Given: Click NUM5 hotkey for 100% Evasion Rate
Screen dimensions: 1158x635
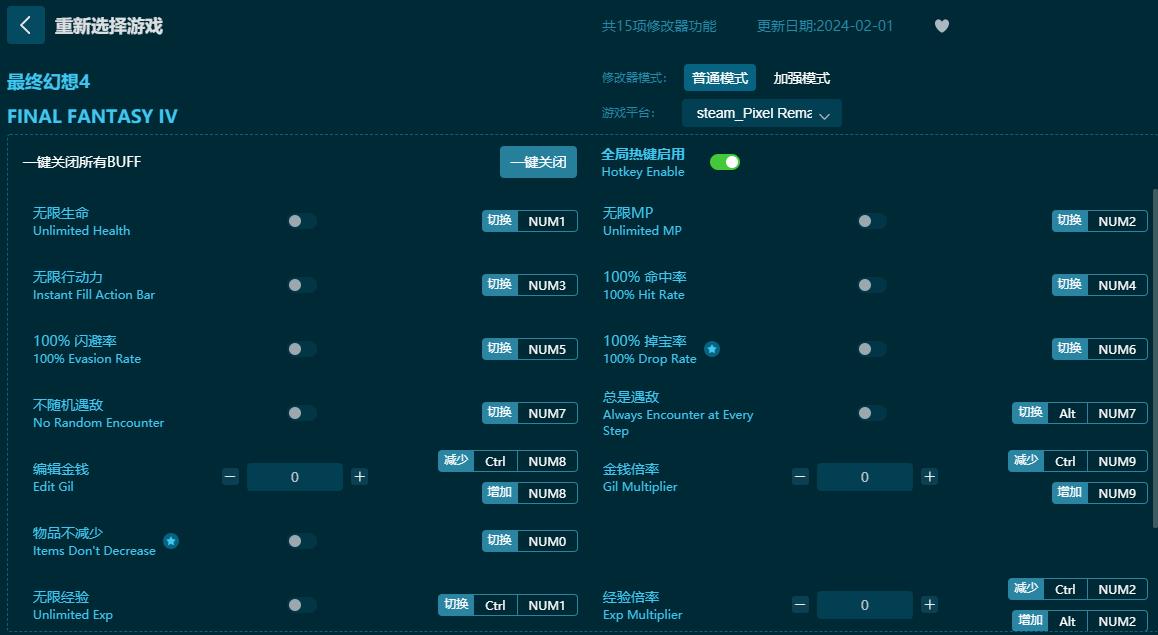Looking at the screenshot, I should pyautogui.click(x=547, y=349).
